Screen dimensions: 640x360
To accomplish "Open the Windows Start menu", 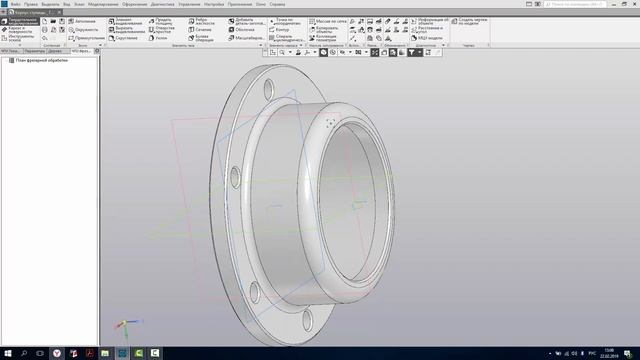I will pyautogui.click(x=8, y=353).
